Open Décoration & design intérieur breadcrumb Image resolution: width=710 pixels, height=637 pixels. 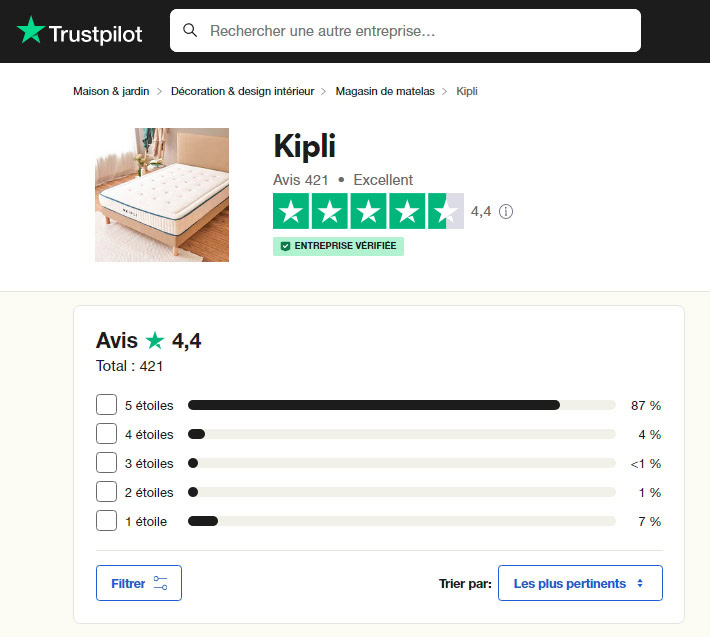(x=242, y=91)
